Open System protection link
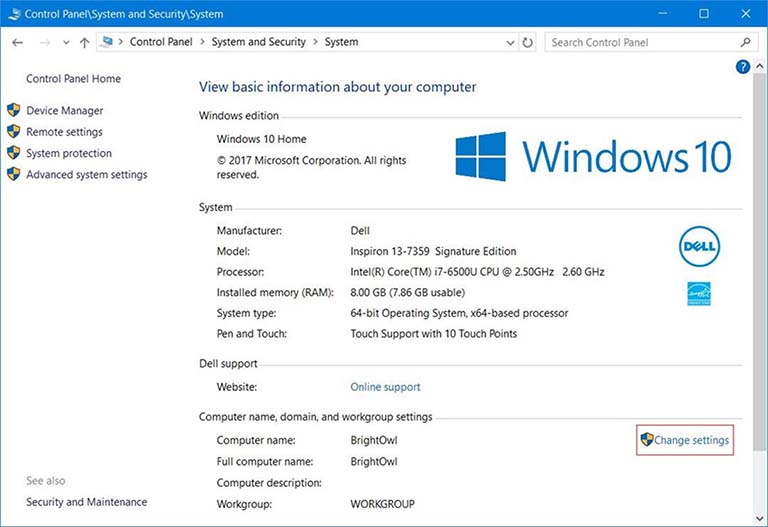Viewport: 768px width, 527px height. point(69,153)
